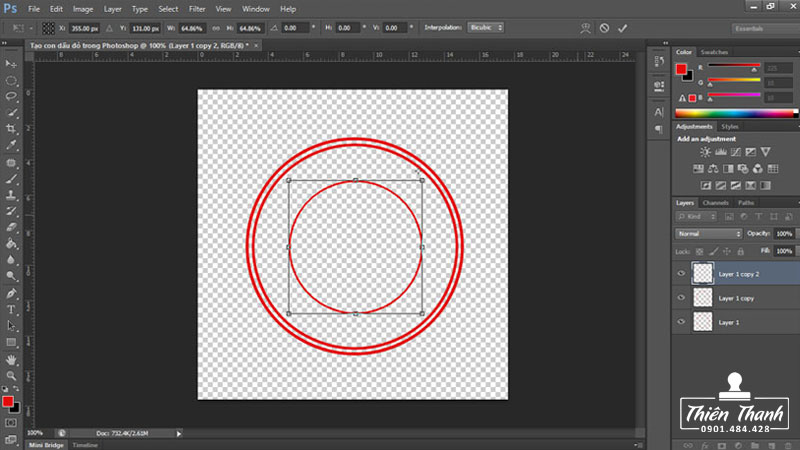The height and width of the screenshot is (450, 800).
Task: Switch to the Styles tab
Action: [x=730, y=127]
